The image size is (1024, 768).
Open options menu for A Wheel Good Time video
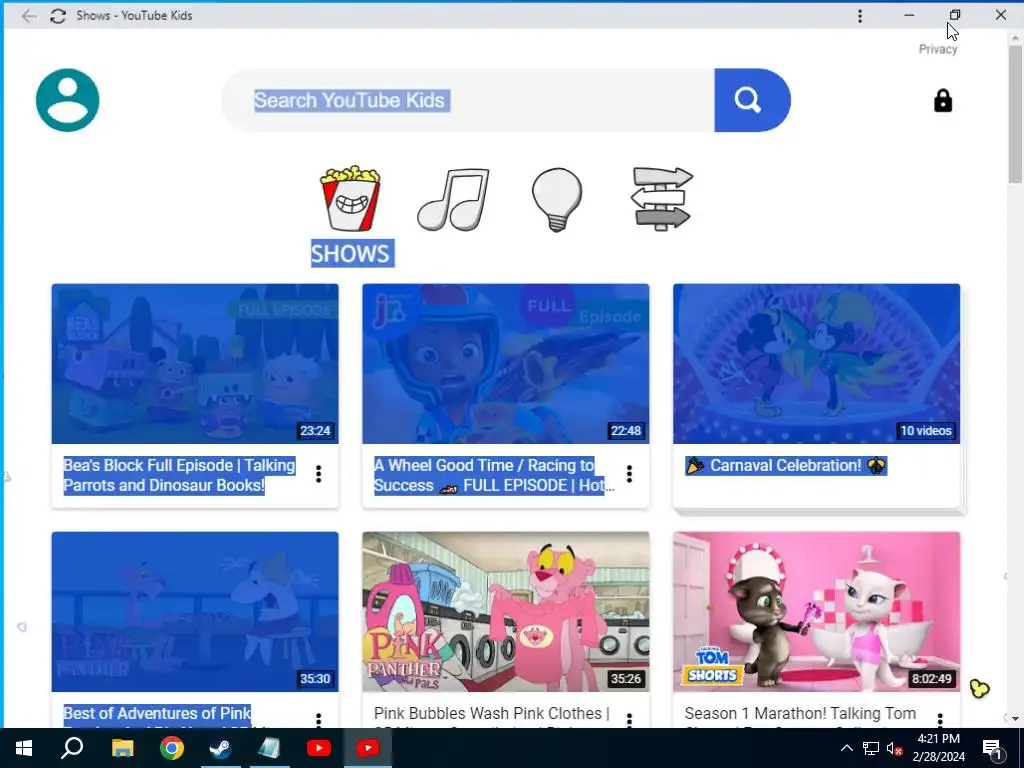(x=630, y=474)
